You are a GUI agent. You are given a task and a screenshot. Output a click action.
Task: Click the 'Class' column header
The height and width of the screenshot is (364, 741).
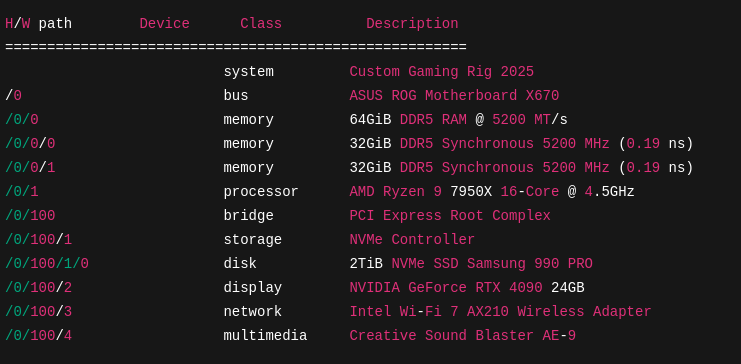(261, 24)
